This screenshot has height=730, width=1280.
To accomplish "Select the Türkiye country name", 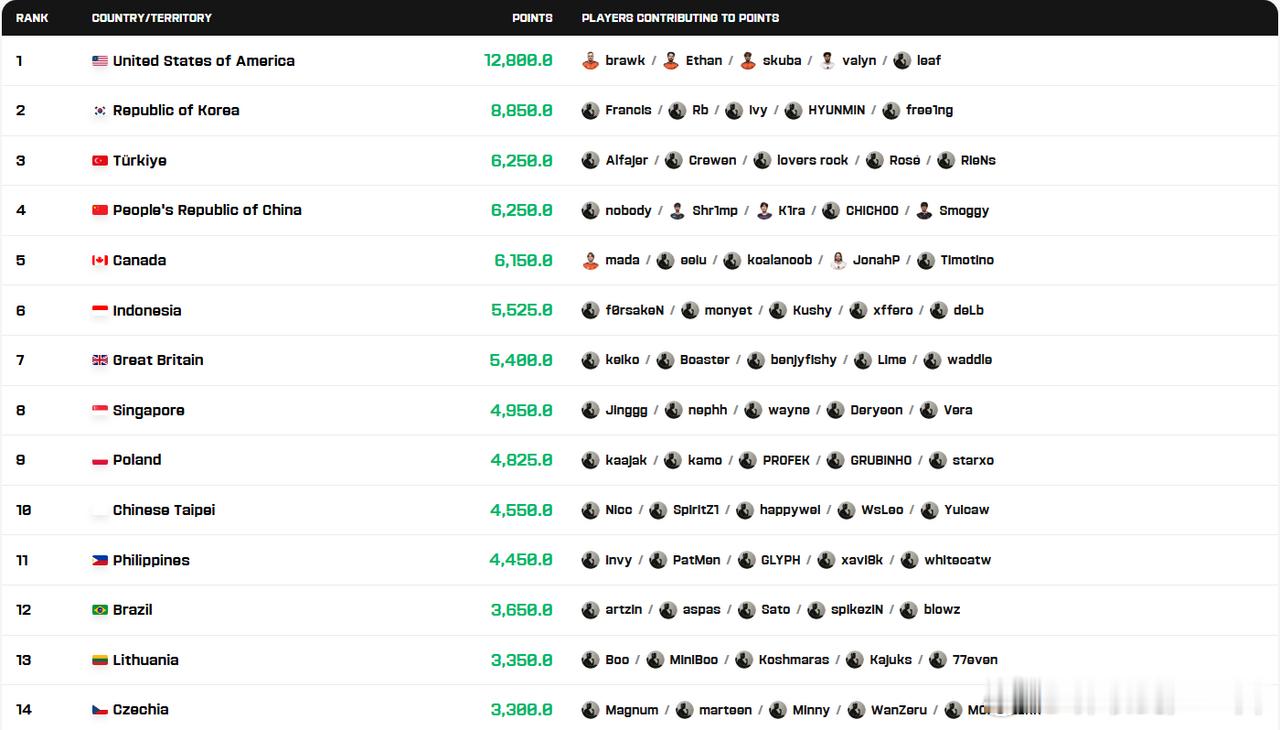I will 140,161.
